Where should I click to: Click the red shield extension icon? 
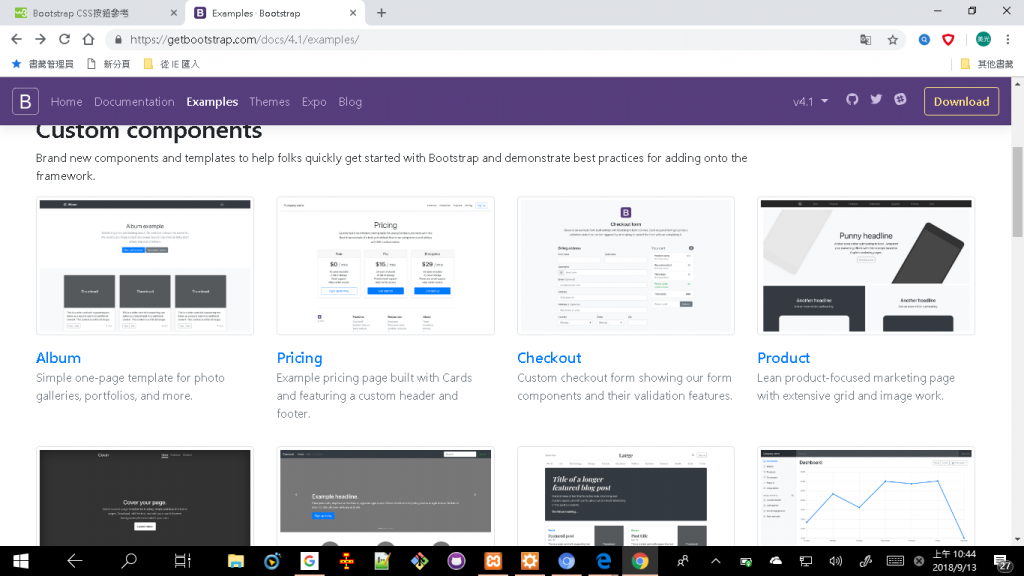pos(948,40)
